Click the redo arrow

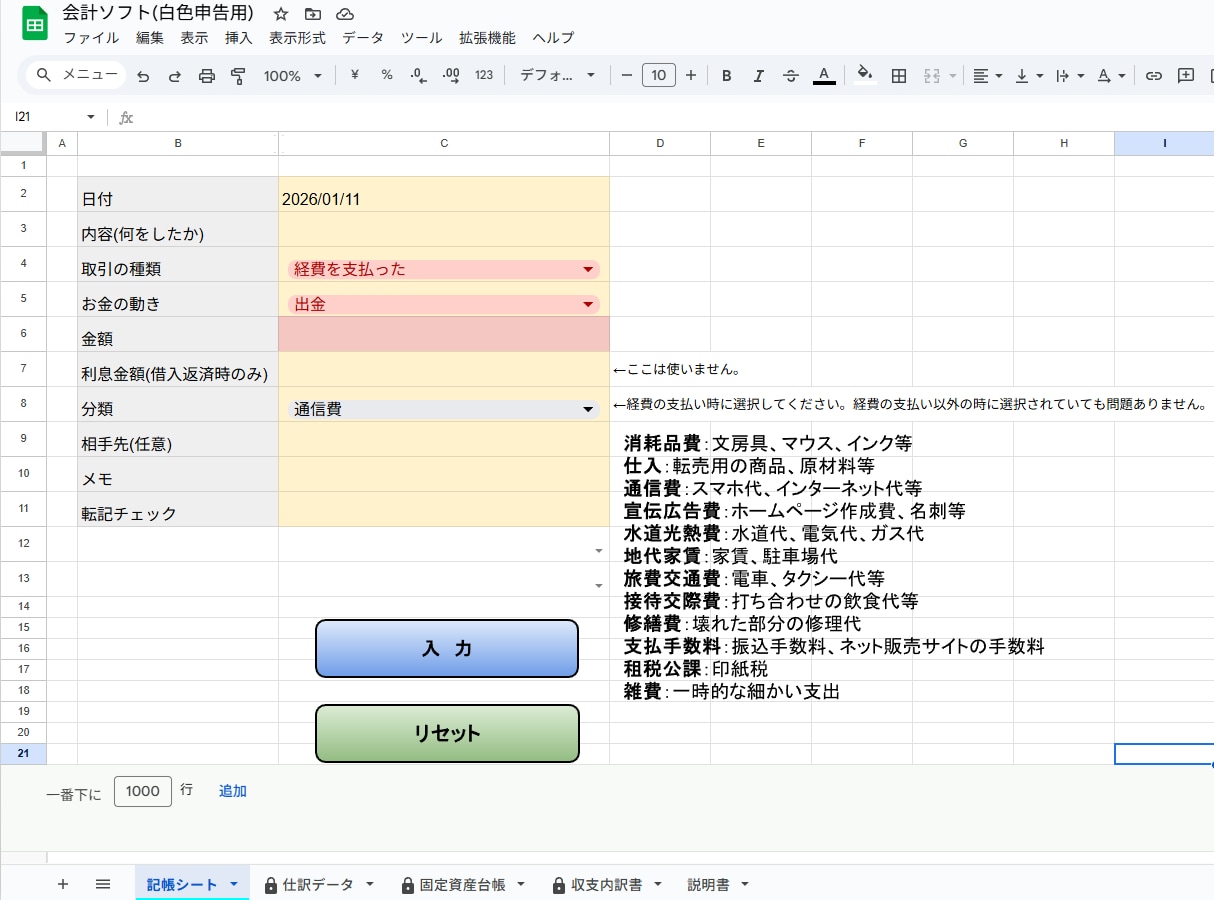point(175,75)
